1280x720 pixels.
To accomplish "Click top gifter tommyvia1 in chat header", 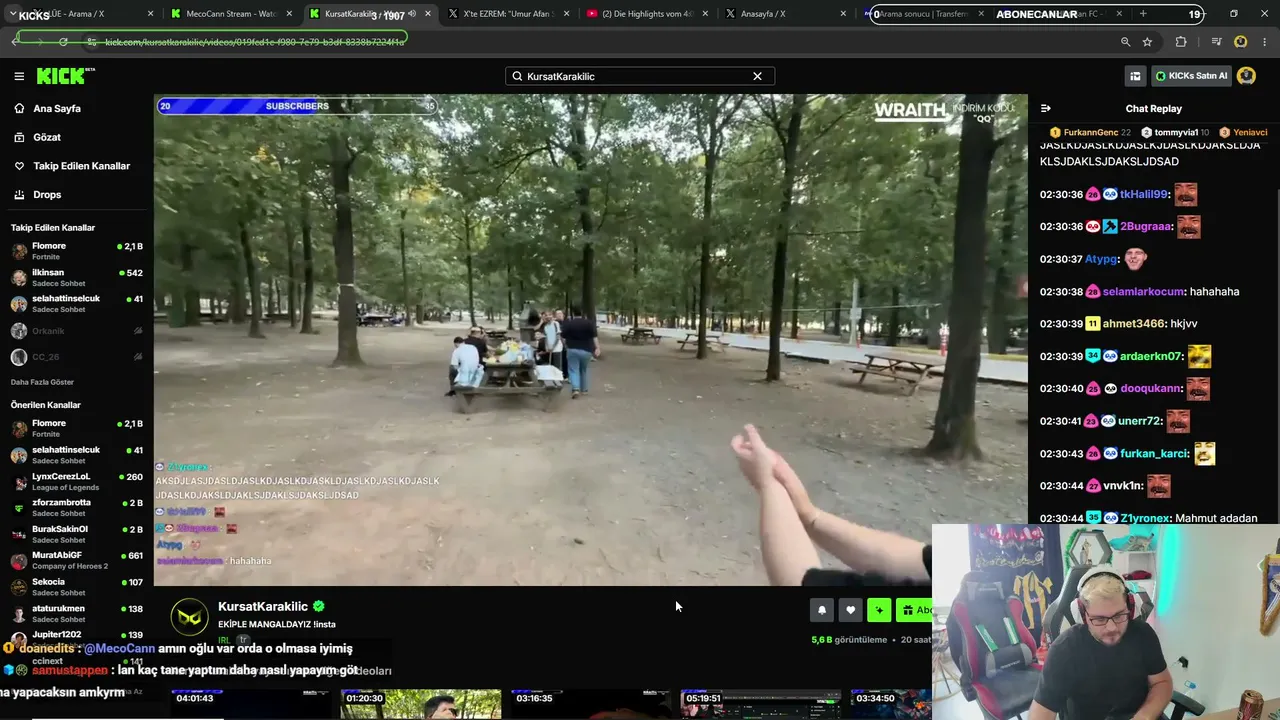I will (x=1175, y=132).
